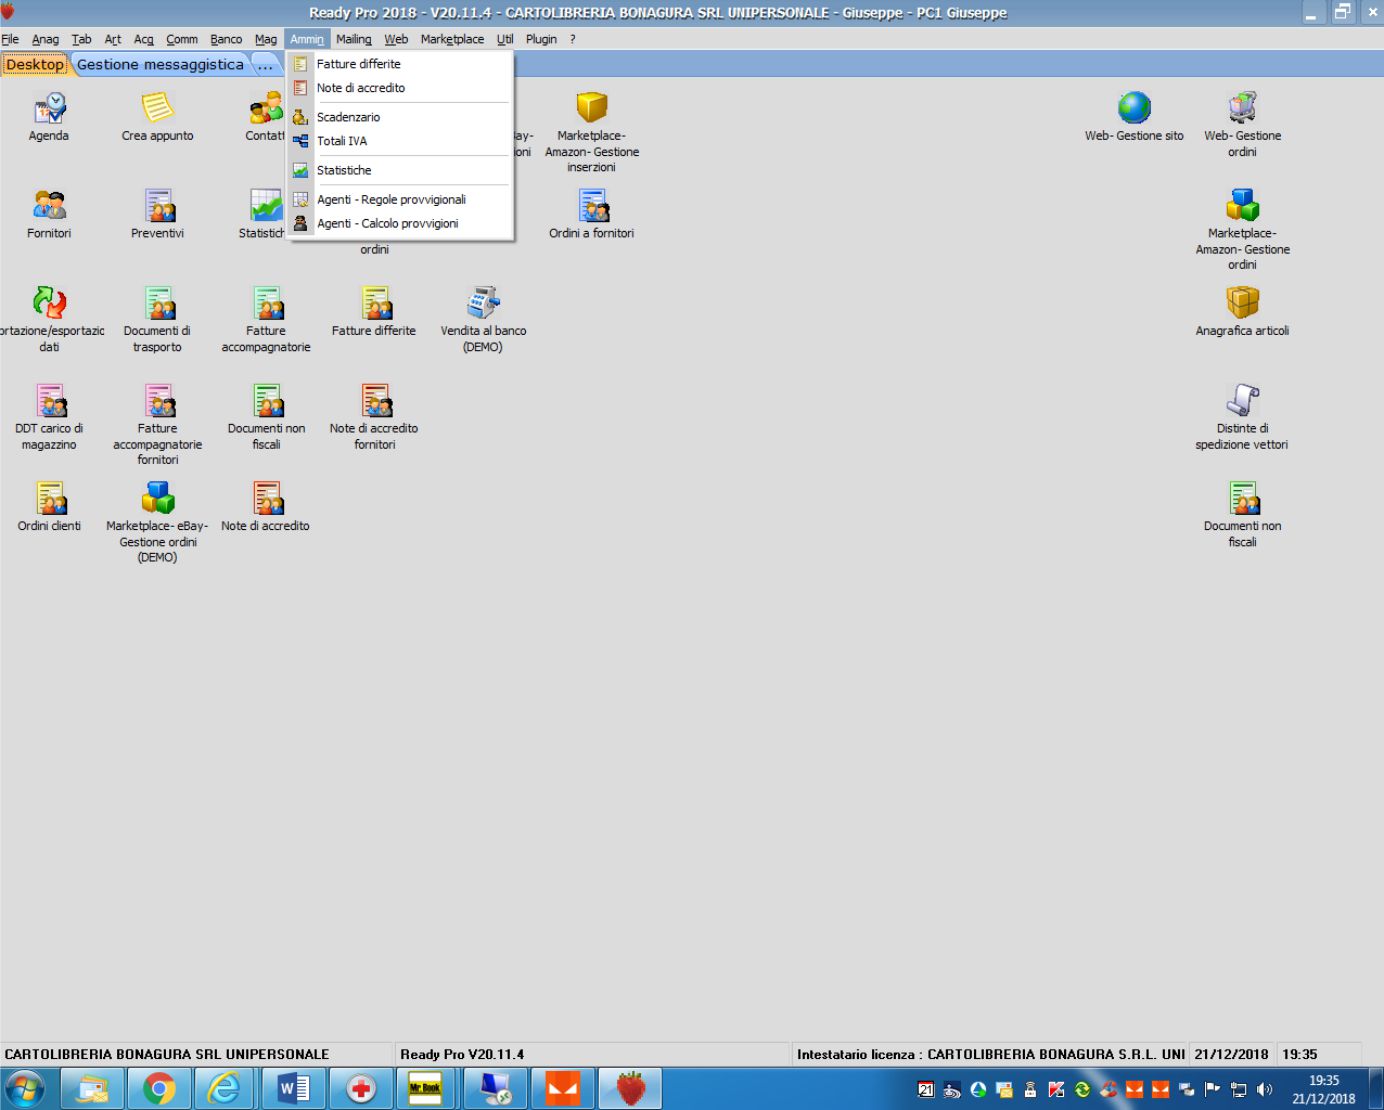This screenshot has height=1110, width=1384.
Task: Switch to the Gestione messaggistica tab
Action: pos(160,64)
